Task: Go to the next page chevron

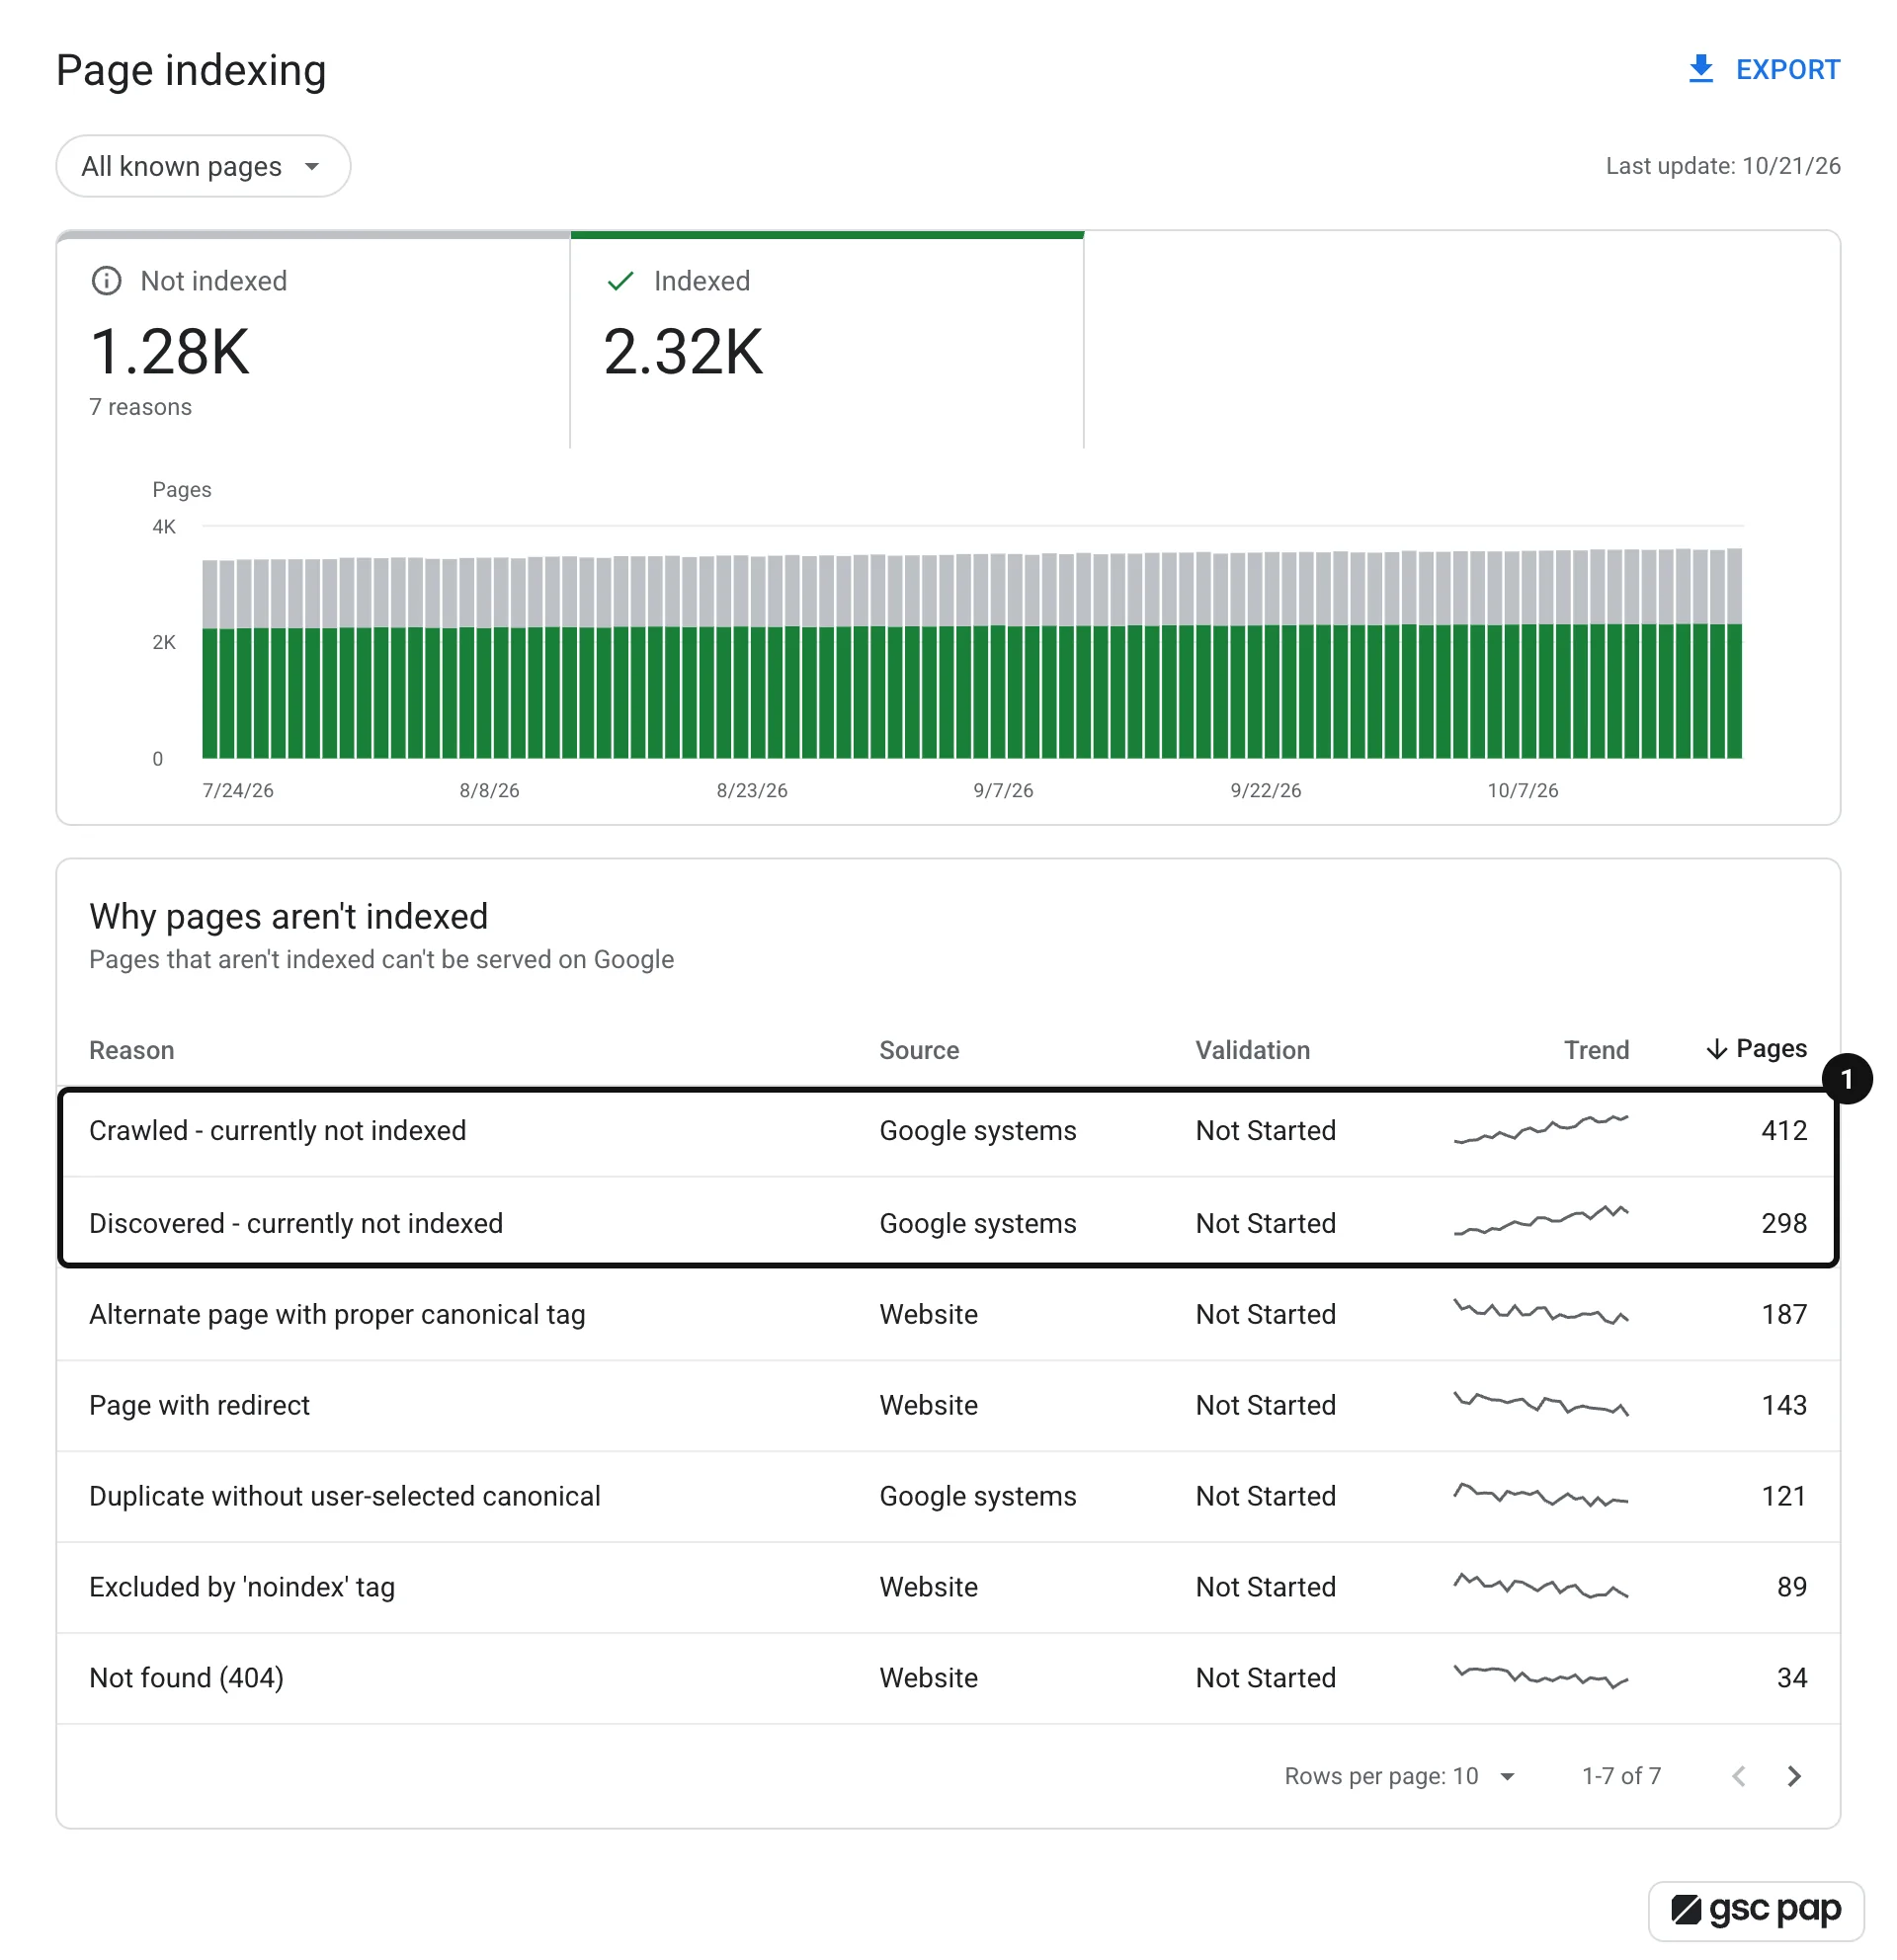Action: point(1794,1776)
